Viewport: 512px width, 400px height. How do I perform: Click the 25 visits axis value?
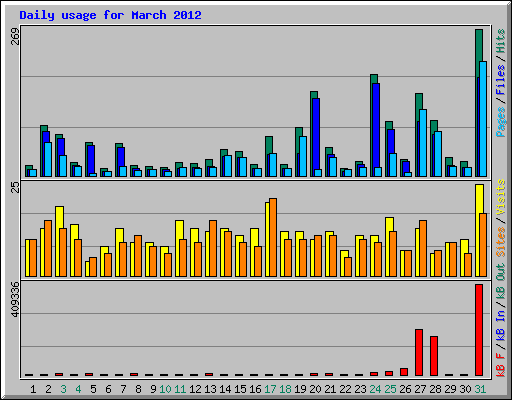pos(15,187)
